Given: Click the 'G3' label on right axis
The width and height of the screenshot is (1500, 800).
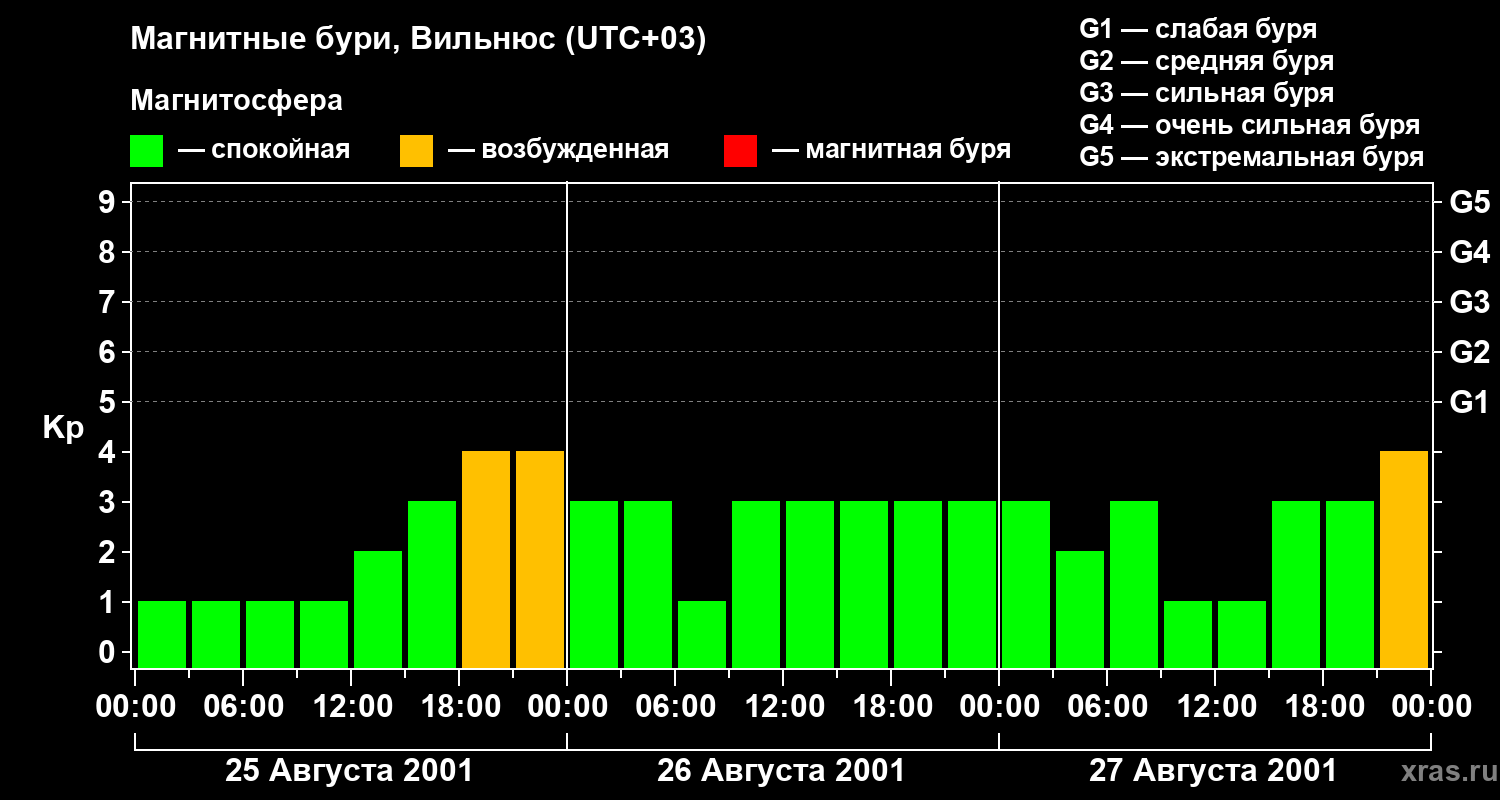Looking at the screenshot, I should 1469,302.
